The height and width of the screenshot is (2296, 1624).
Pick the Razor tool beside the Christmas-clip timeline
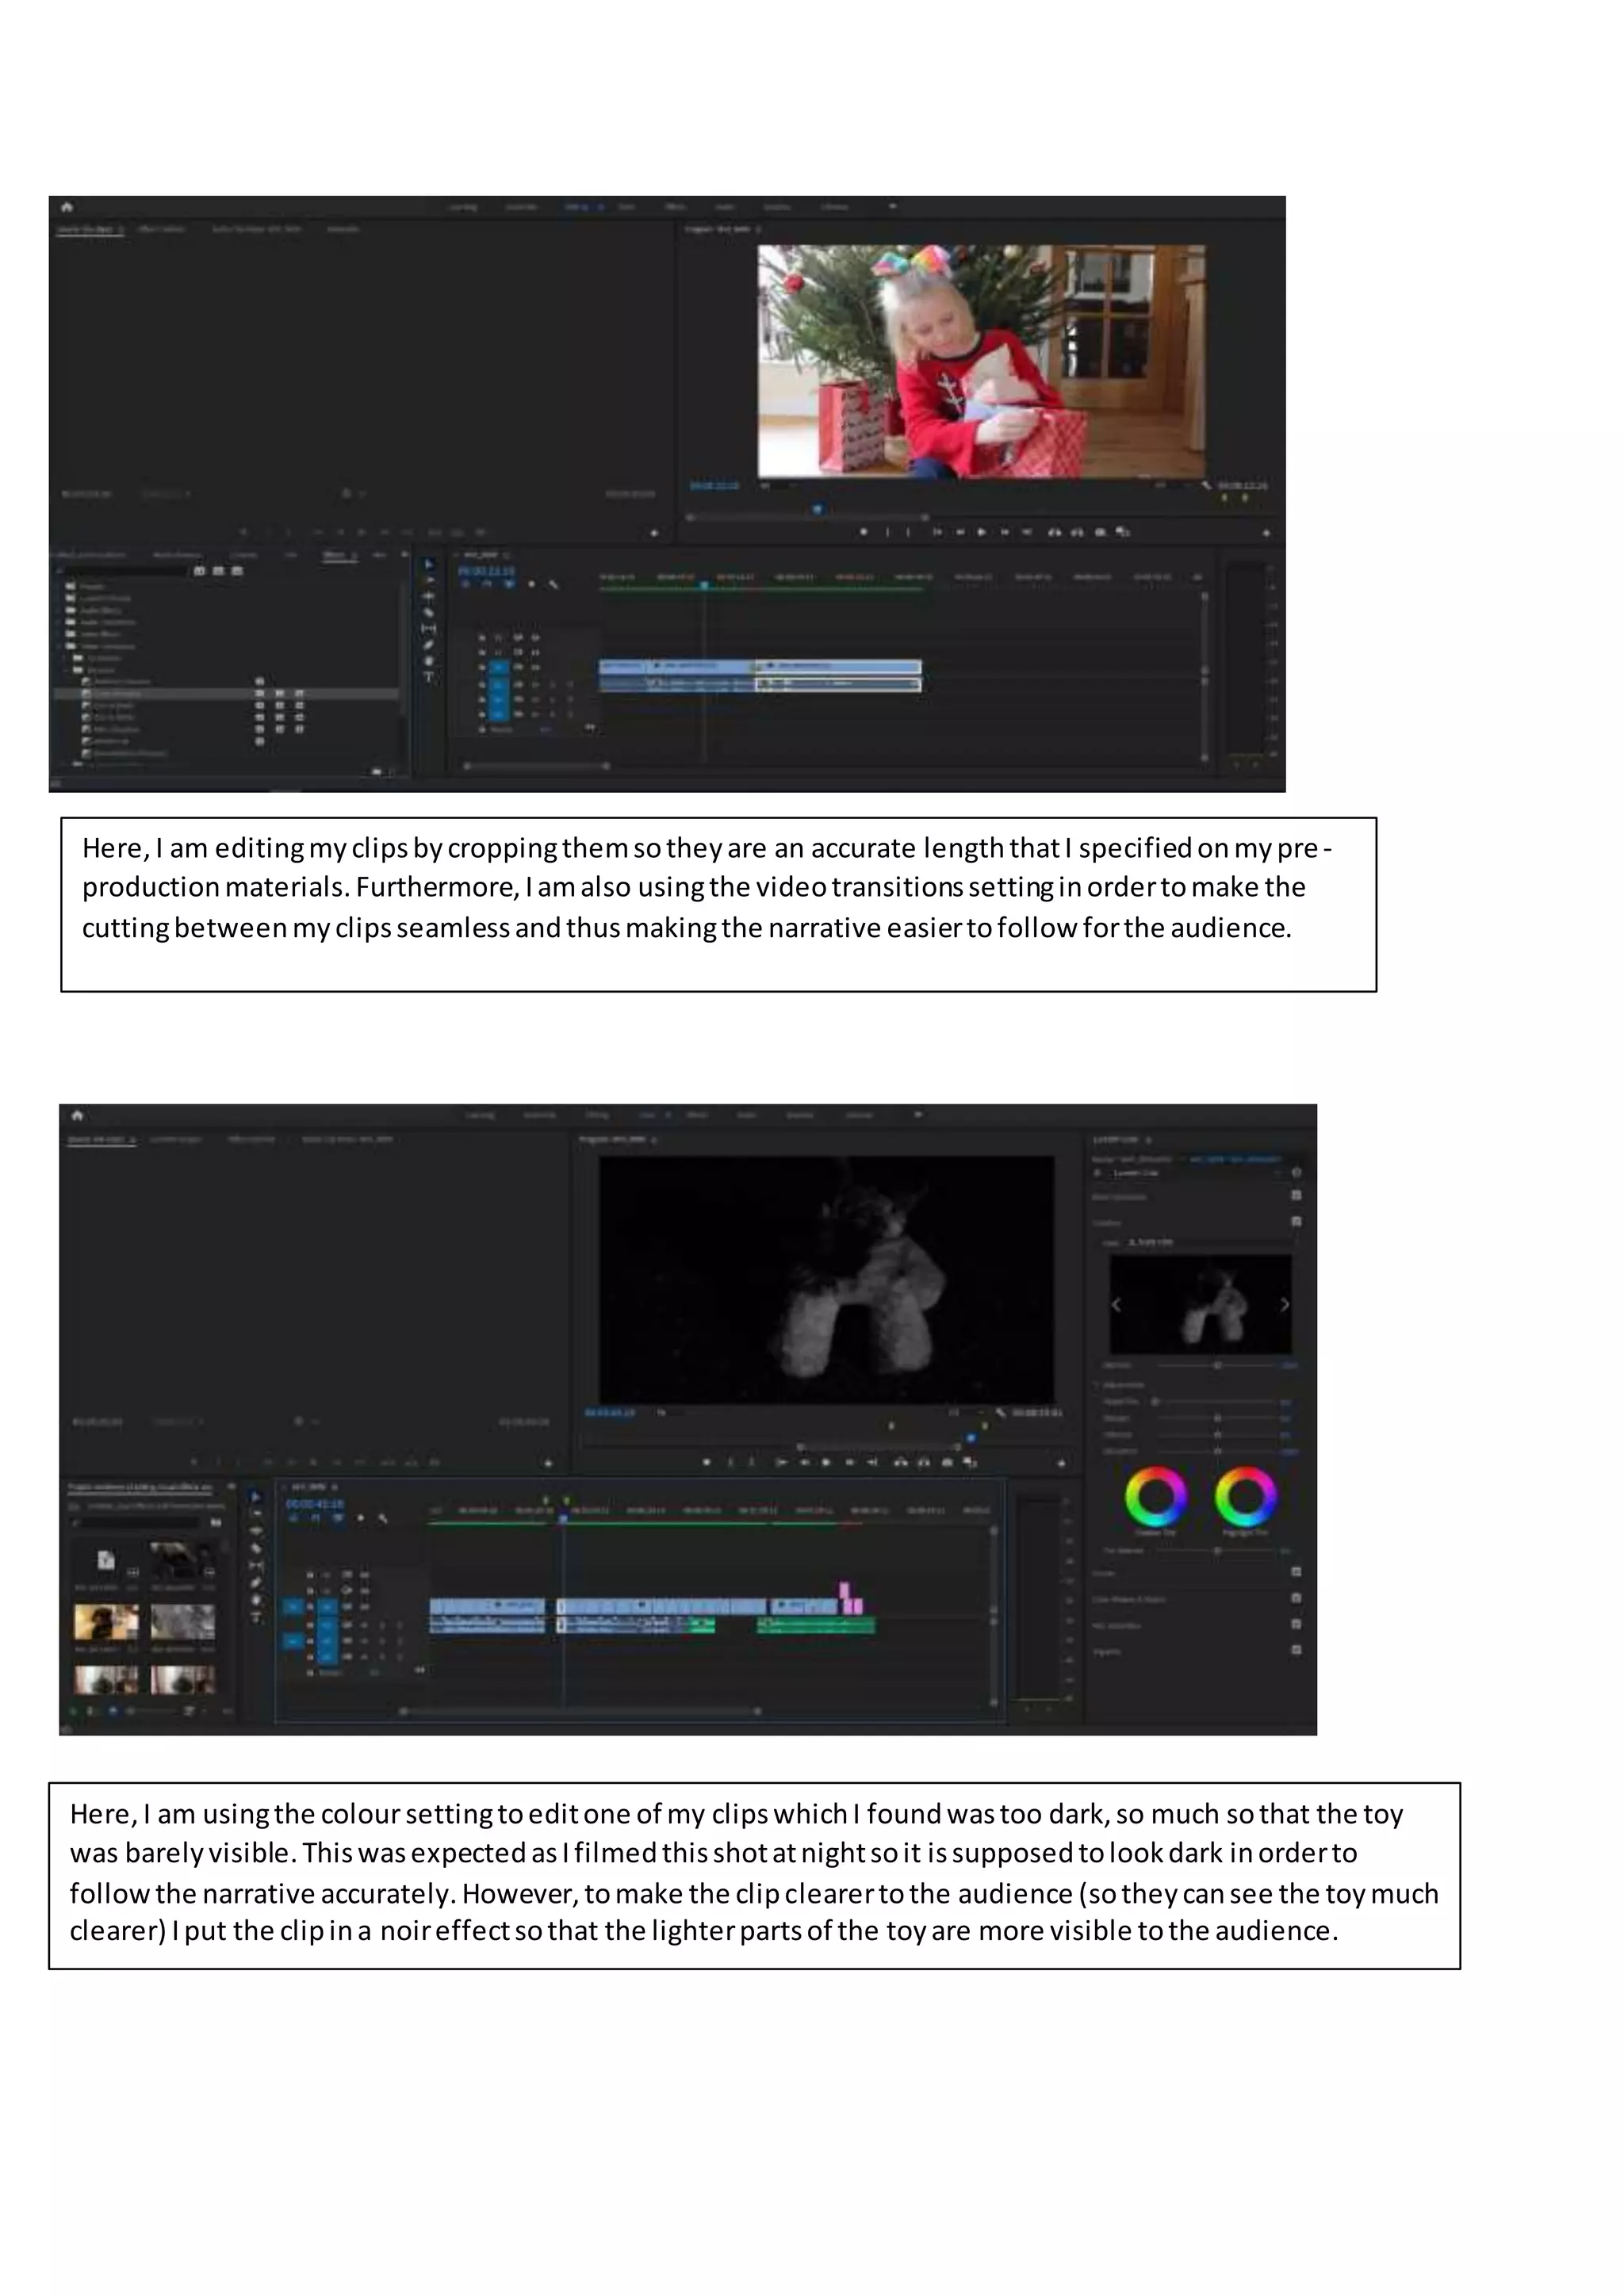click(x=429, y=612)
